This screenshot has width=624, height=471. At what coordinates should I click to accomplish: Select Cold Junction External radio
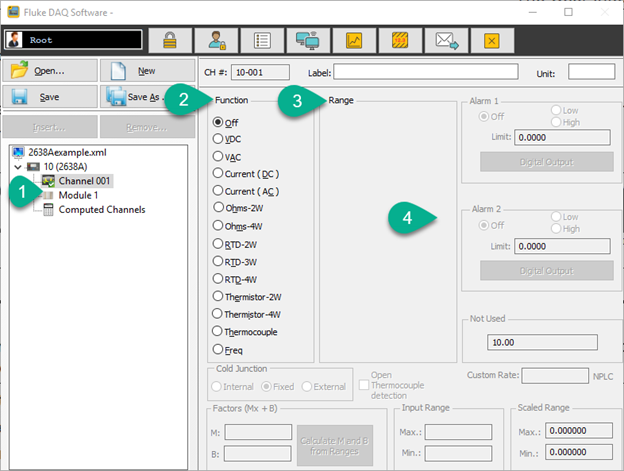click(306, 386)
